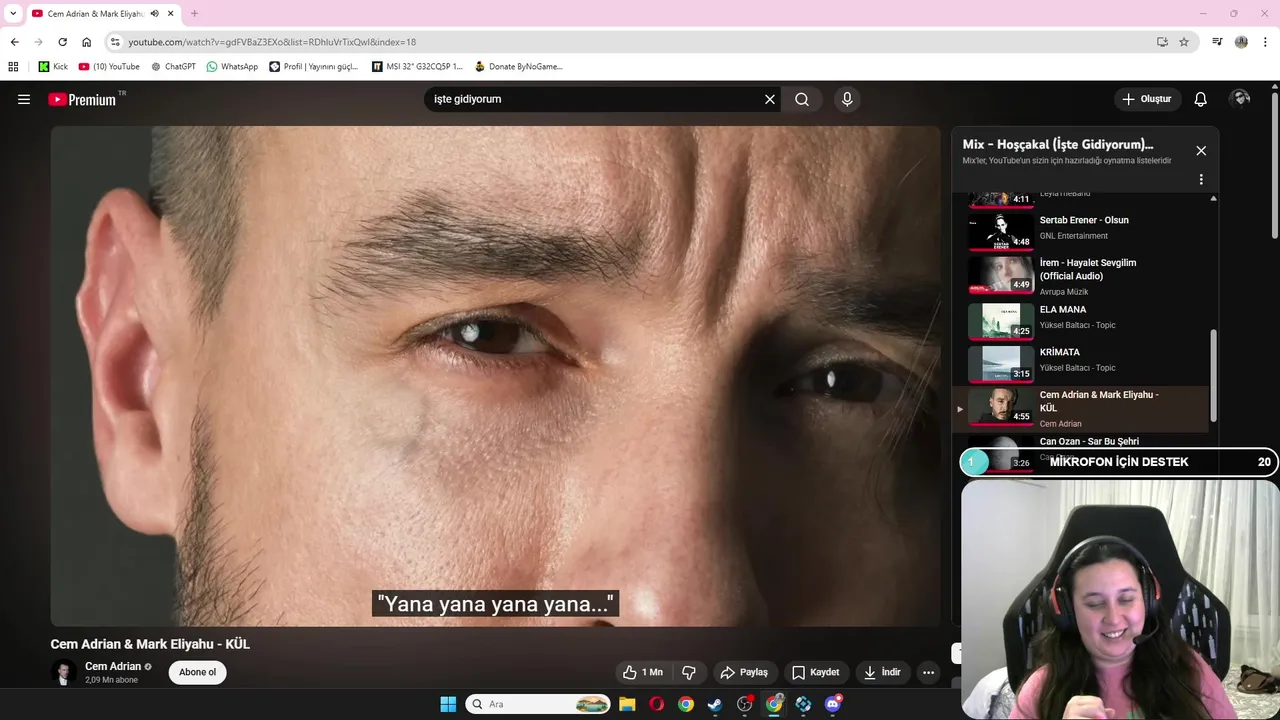Open the Kick bookmark
This screenshot has height=720, width=1280.
(x=53, y=67)
